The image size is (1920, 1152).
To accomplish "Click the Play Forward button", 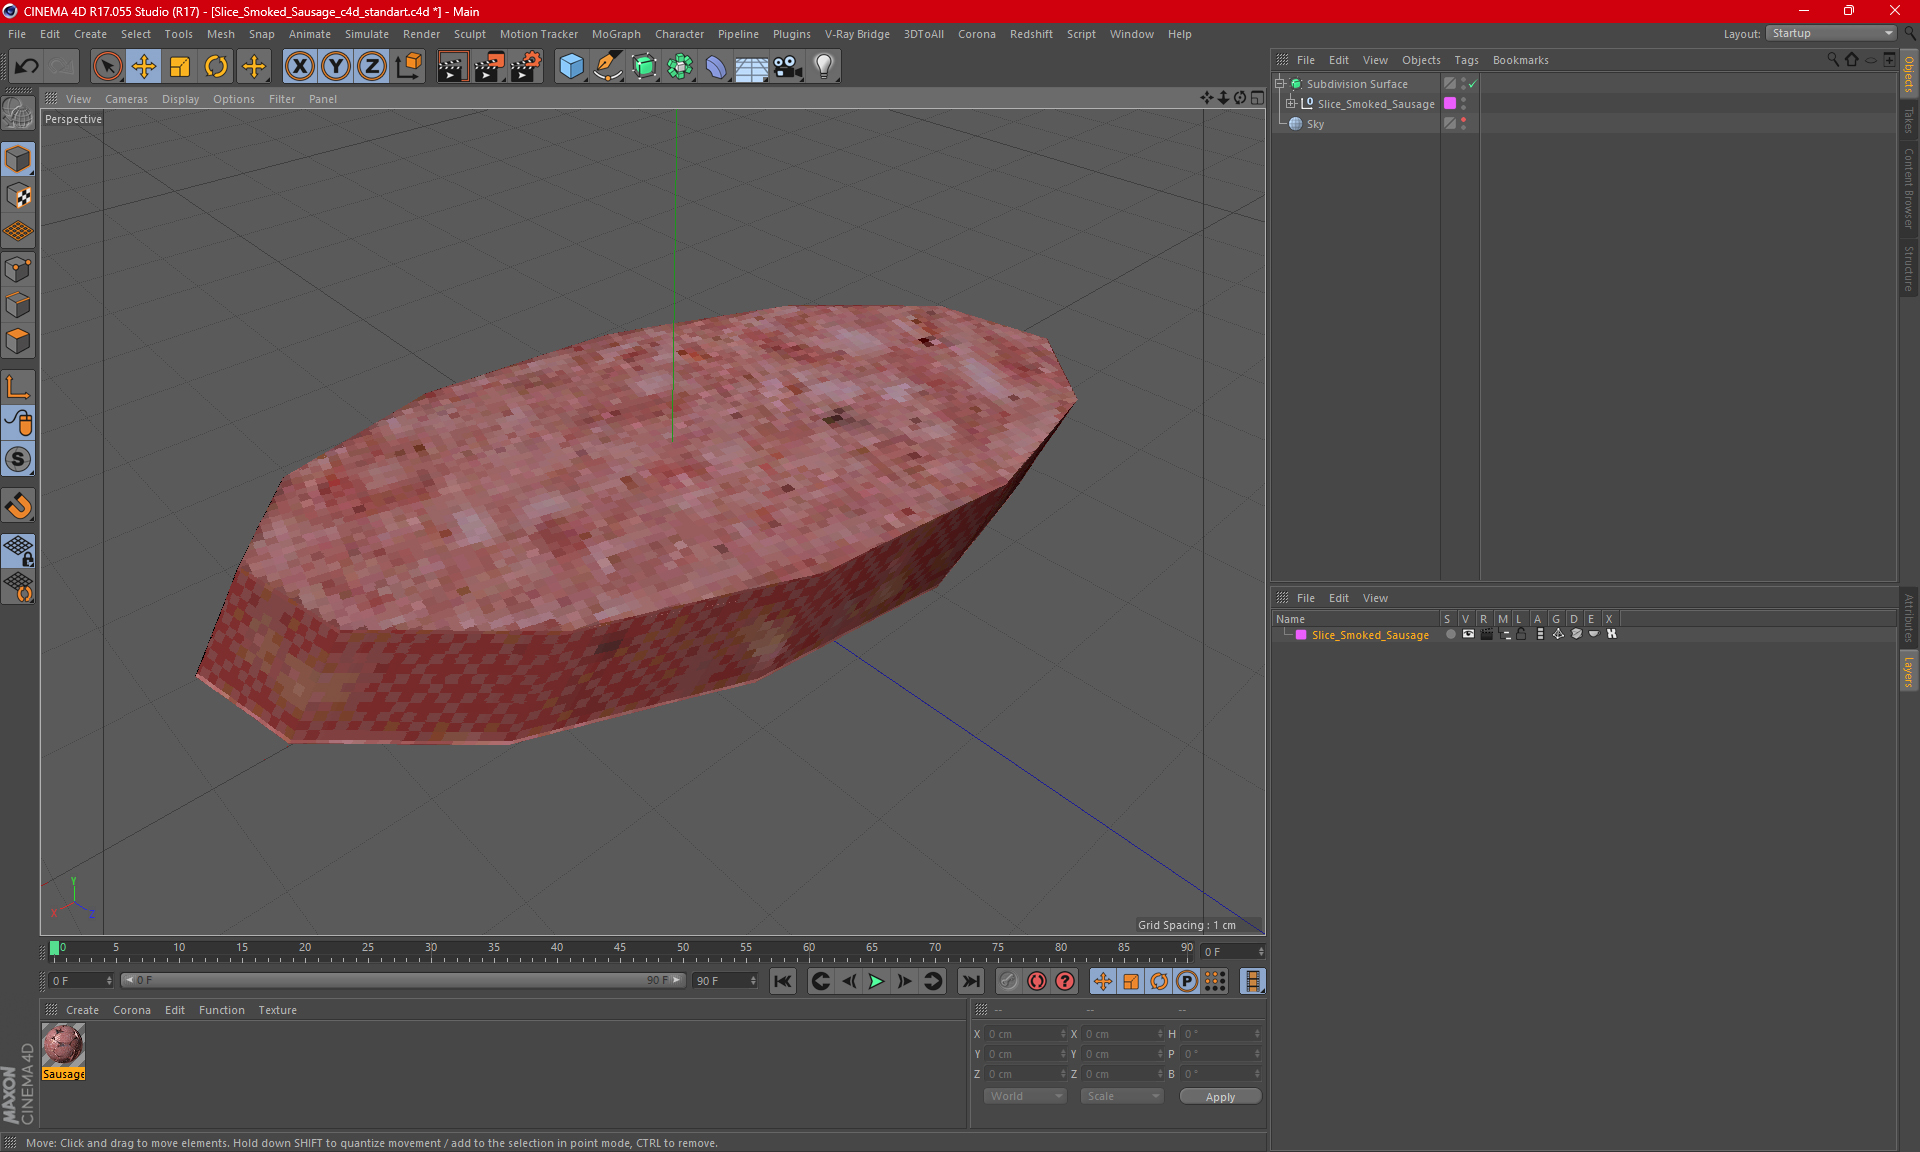I will [876, 981].
